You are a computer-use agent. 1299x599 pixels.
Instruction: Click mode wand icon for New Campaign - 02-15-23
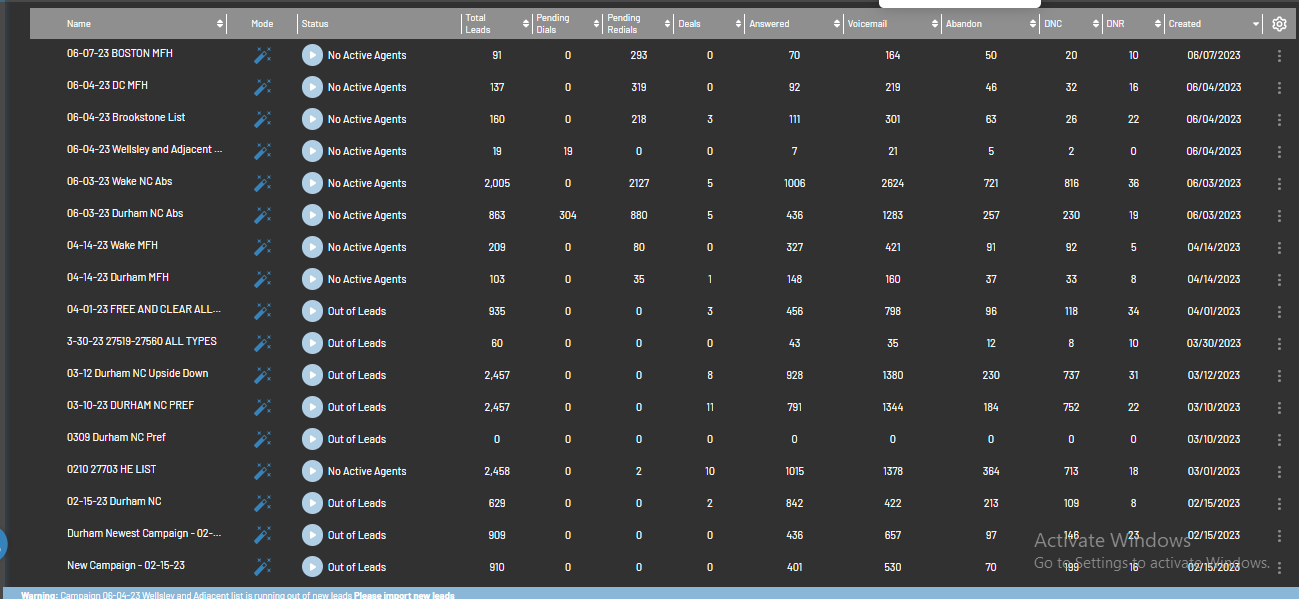coord(262,567)
